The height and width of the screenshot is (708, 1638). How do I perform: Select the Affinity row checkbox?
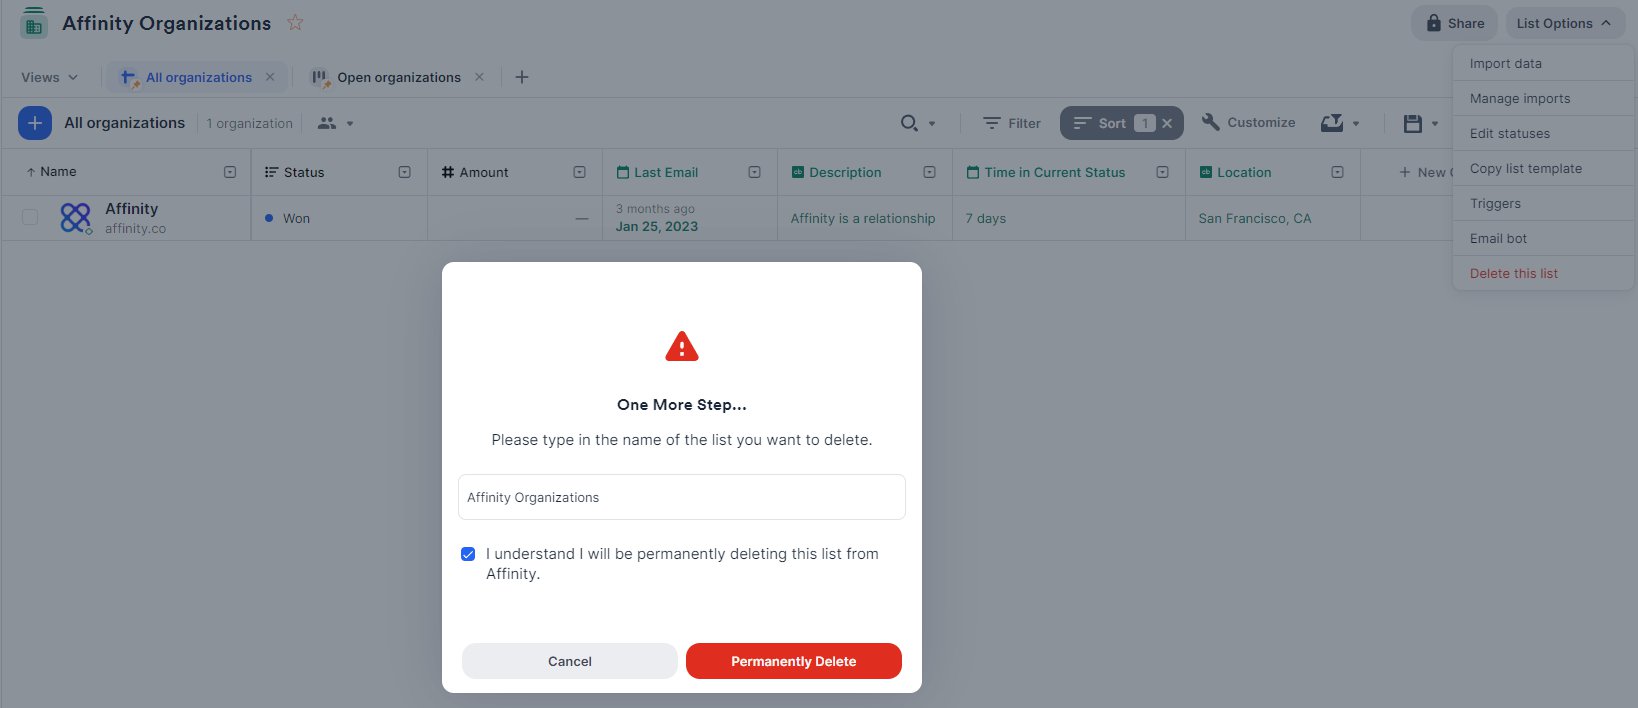tap(30, 217)
